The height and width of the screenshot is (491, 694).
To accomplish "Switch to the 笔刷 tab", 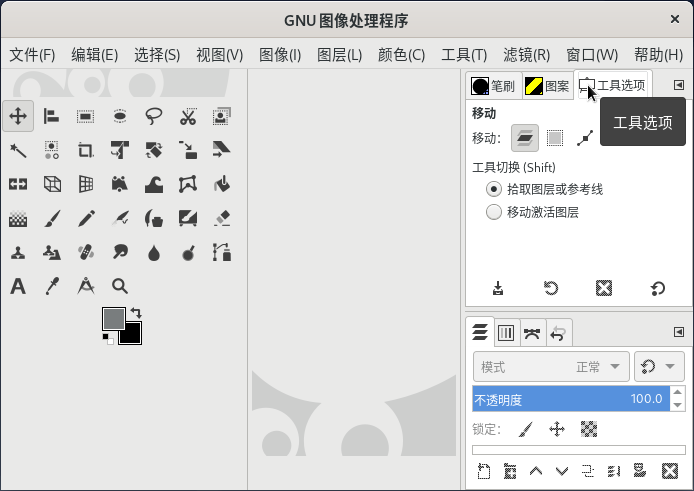I will (x=494, y=86).
